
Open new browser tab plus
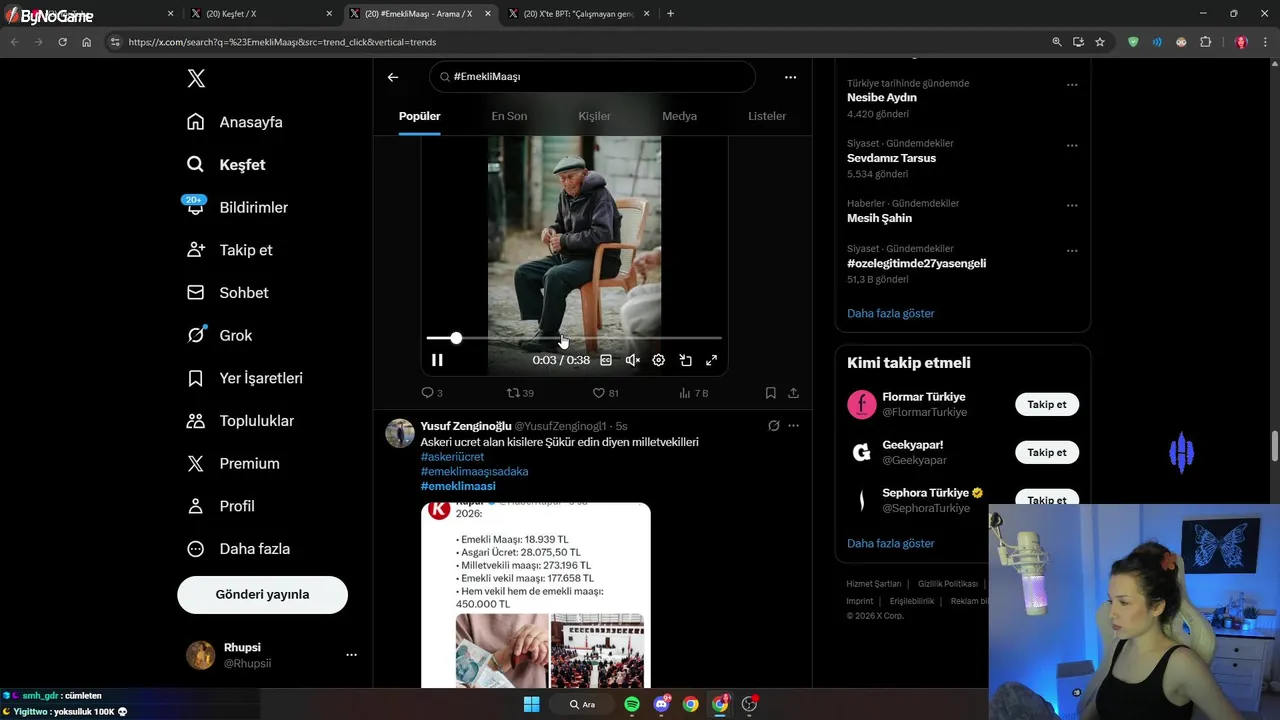click(670, 14)
